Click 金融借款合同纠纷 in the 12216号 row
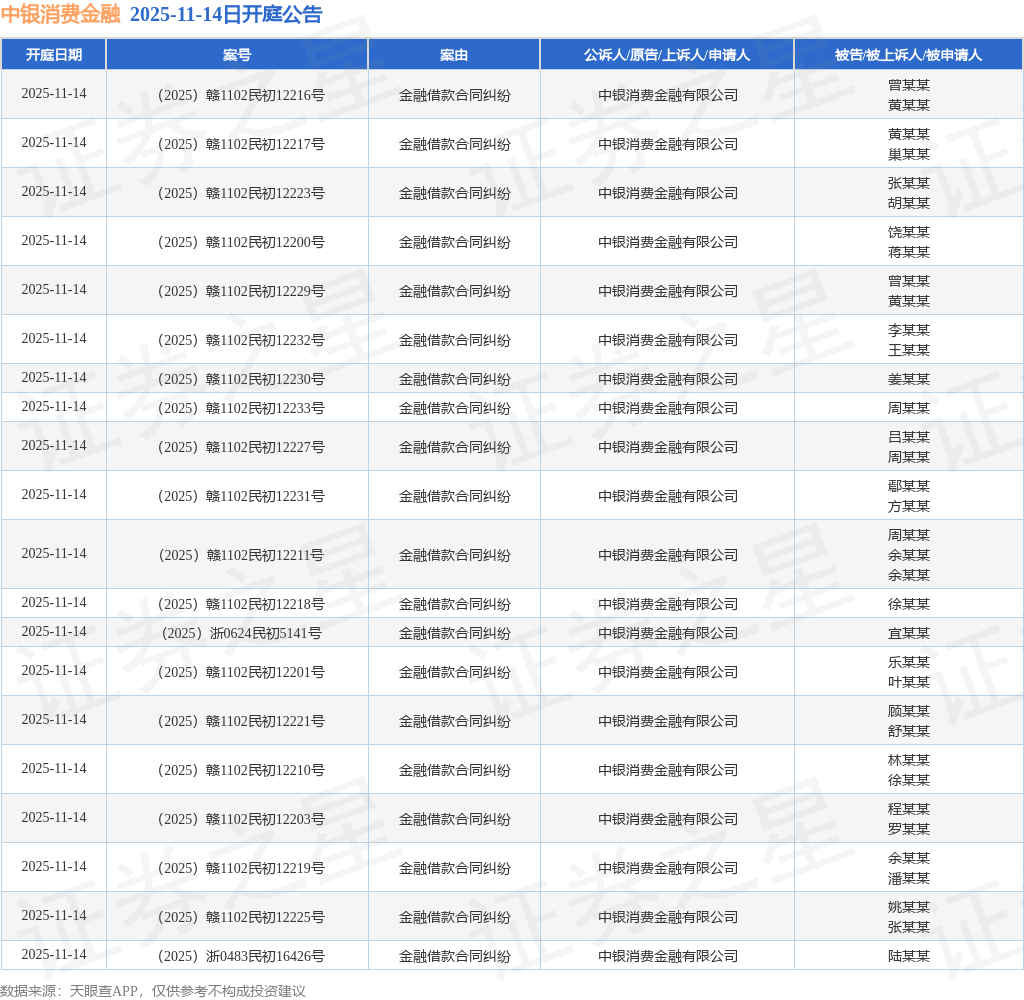Image resolution: width=1024 pixels, height=1000 pixels. tap(455, 95)
